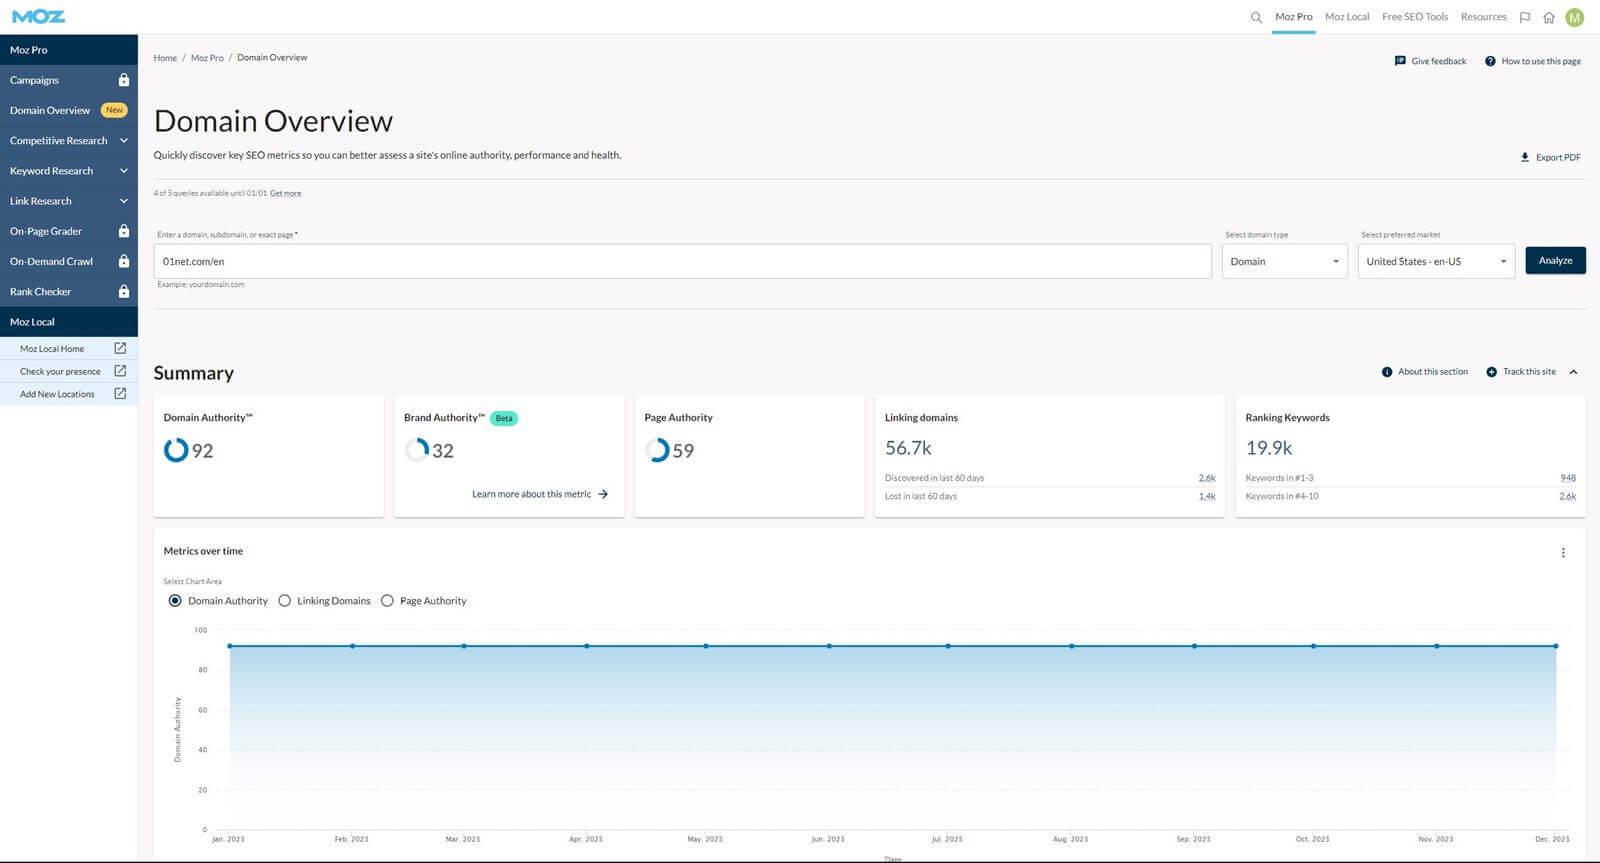Open the green user avatar menu
1600x863 pixels.
tap(1575, 17)
